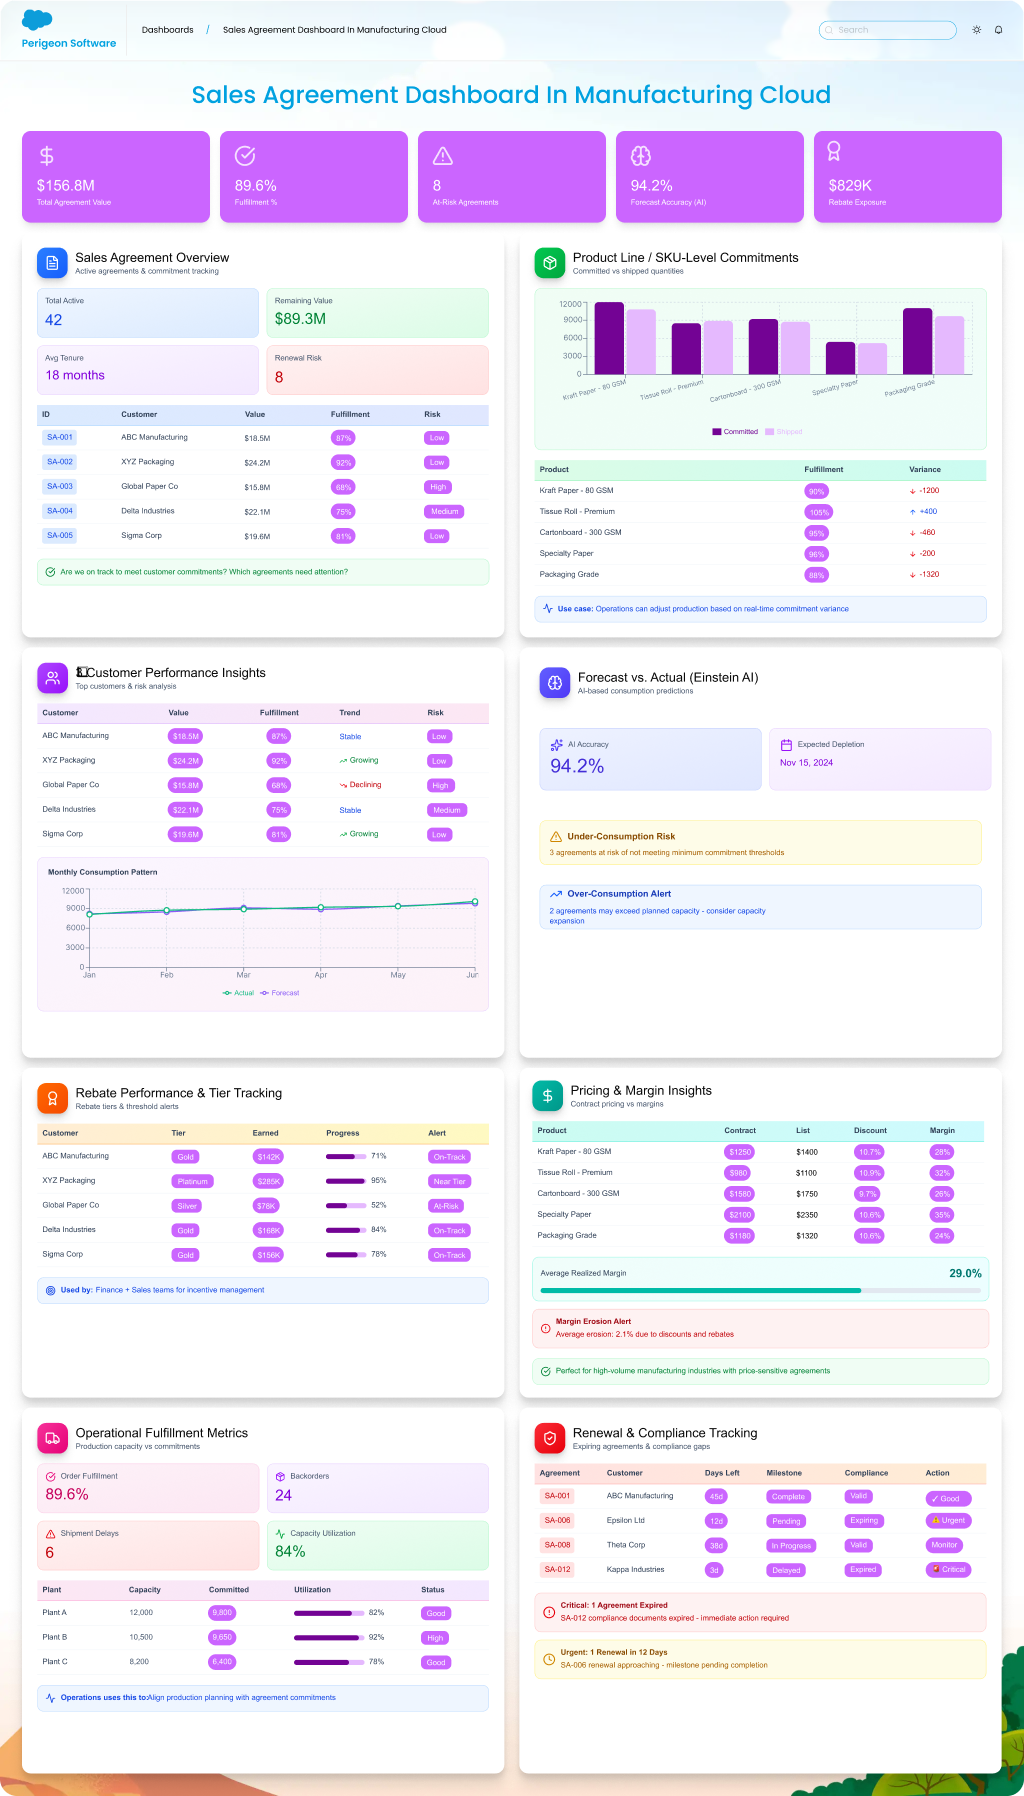Click the Sales Agreement Overview document icon
Screen dimensions: 1024x1796
52,263
